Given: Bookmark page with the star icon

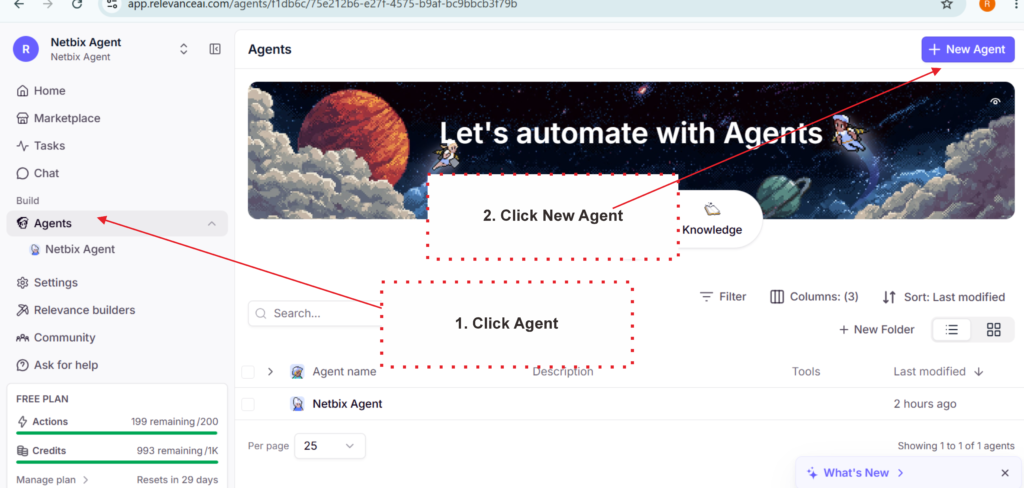Looking at the screenshot, I should point(946,5).
